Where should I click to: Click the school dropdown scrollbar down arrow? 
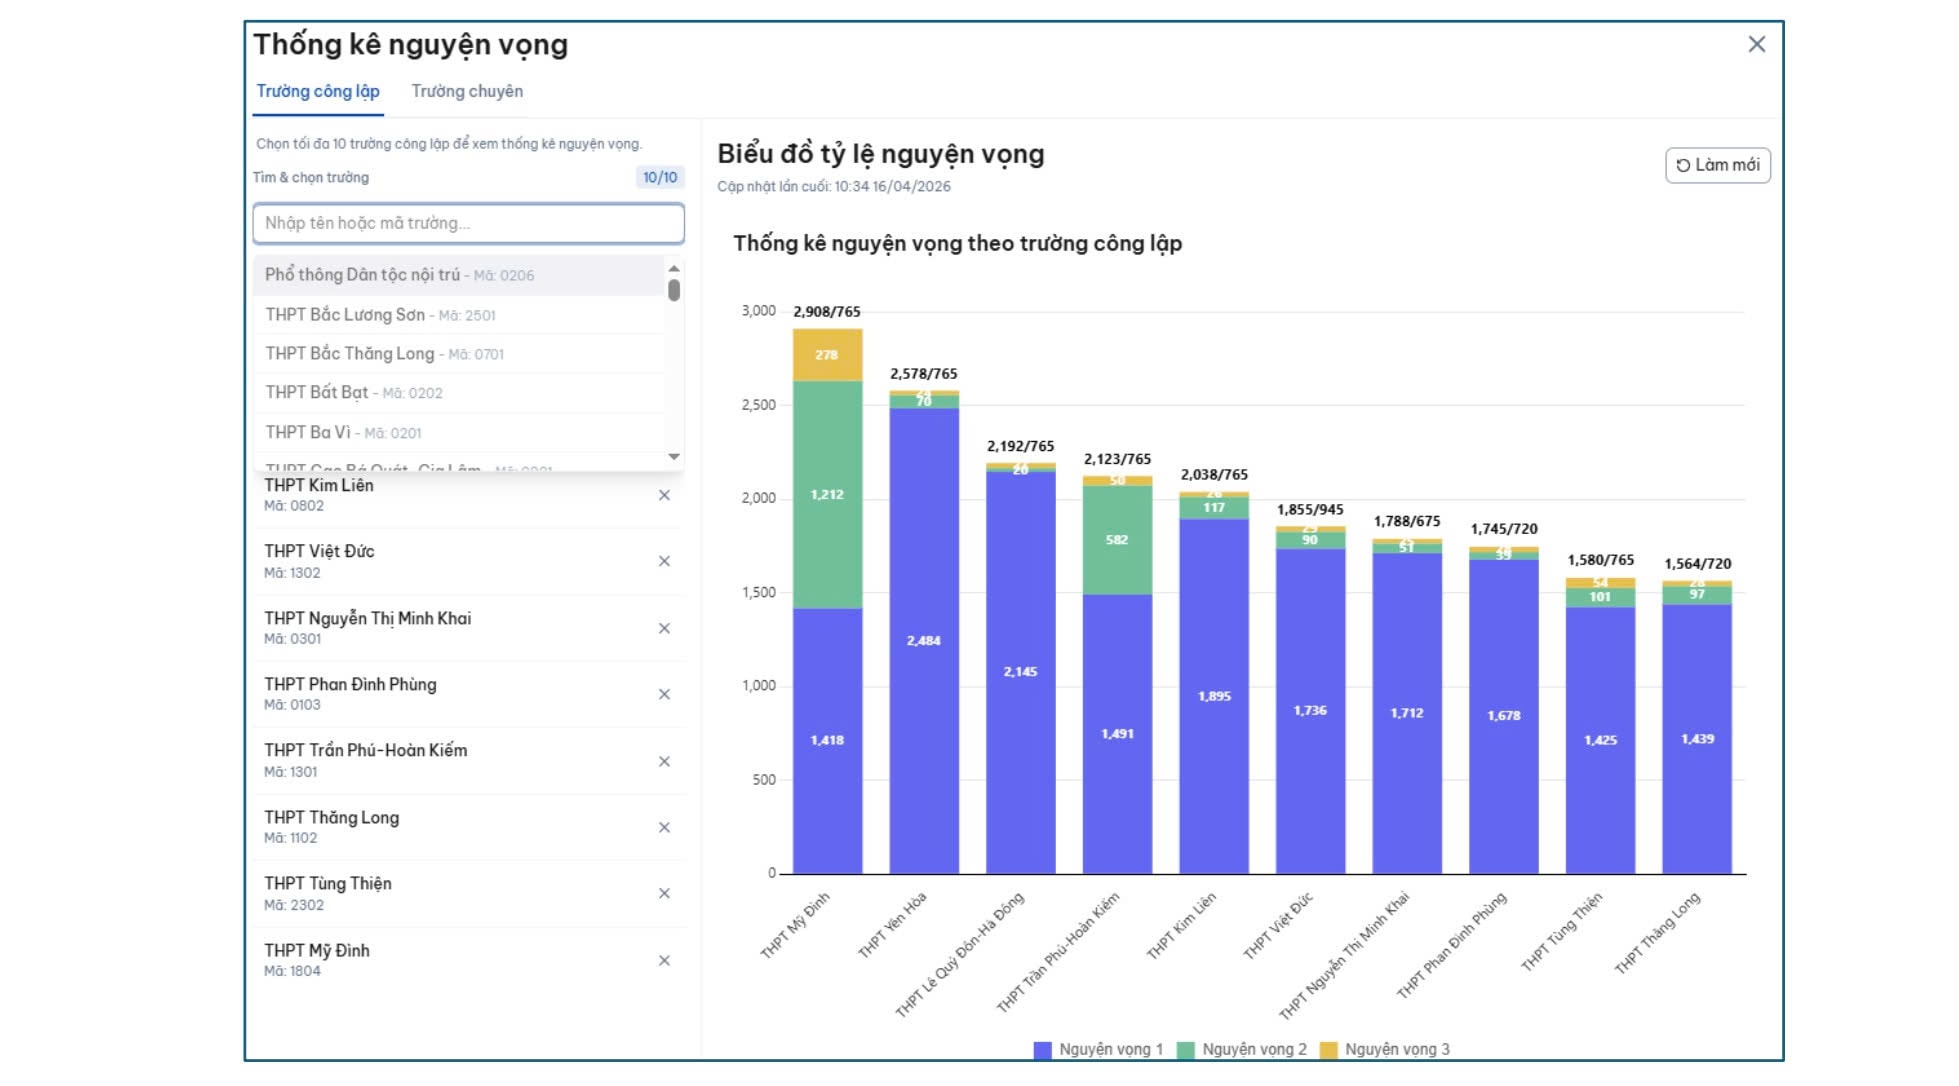(x=674, y=456)
